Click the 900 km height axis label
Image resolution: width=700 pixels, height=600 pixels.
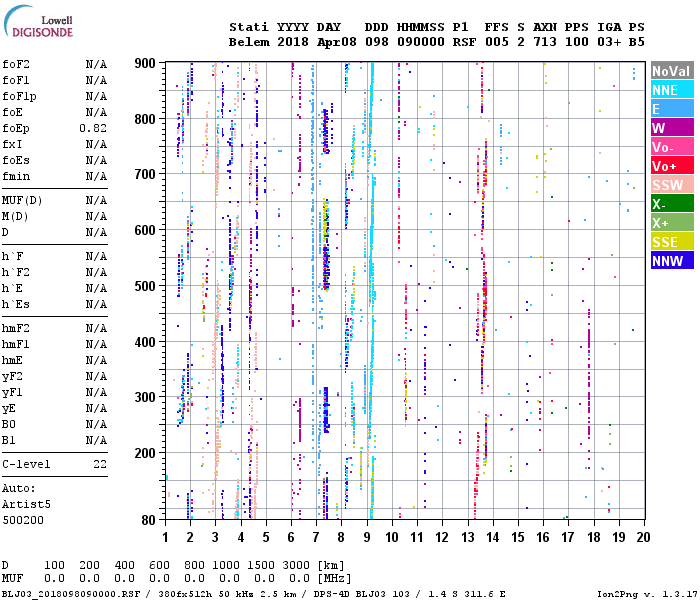(x=145, y=63)
